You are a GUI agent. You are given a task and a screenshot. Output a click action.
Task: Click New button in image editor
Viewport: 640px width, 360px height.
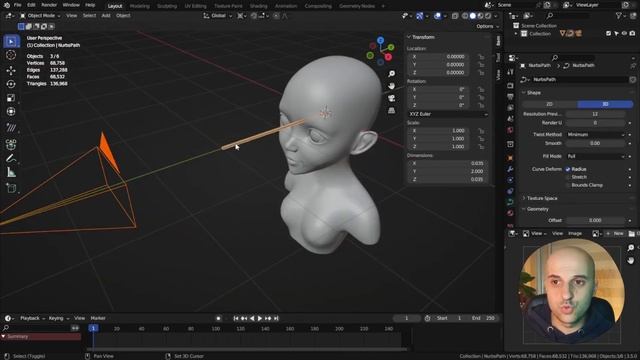616,233
